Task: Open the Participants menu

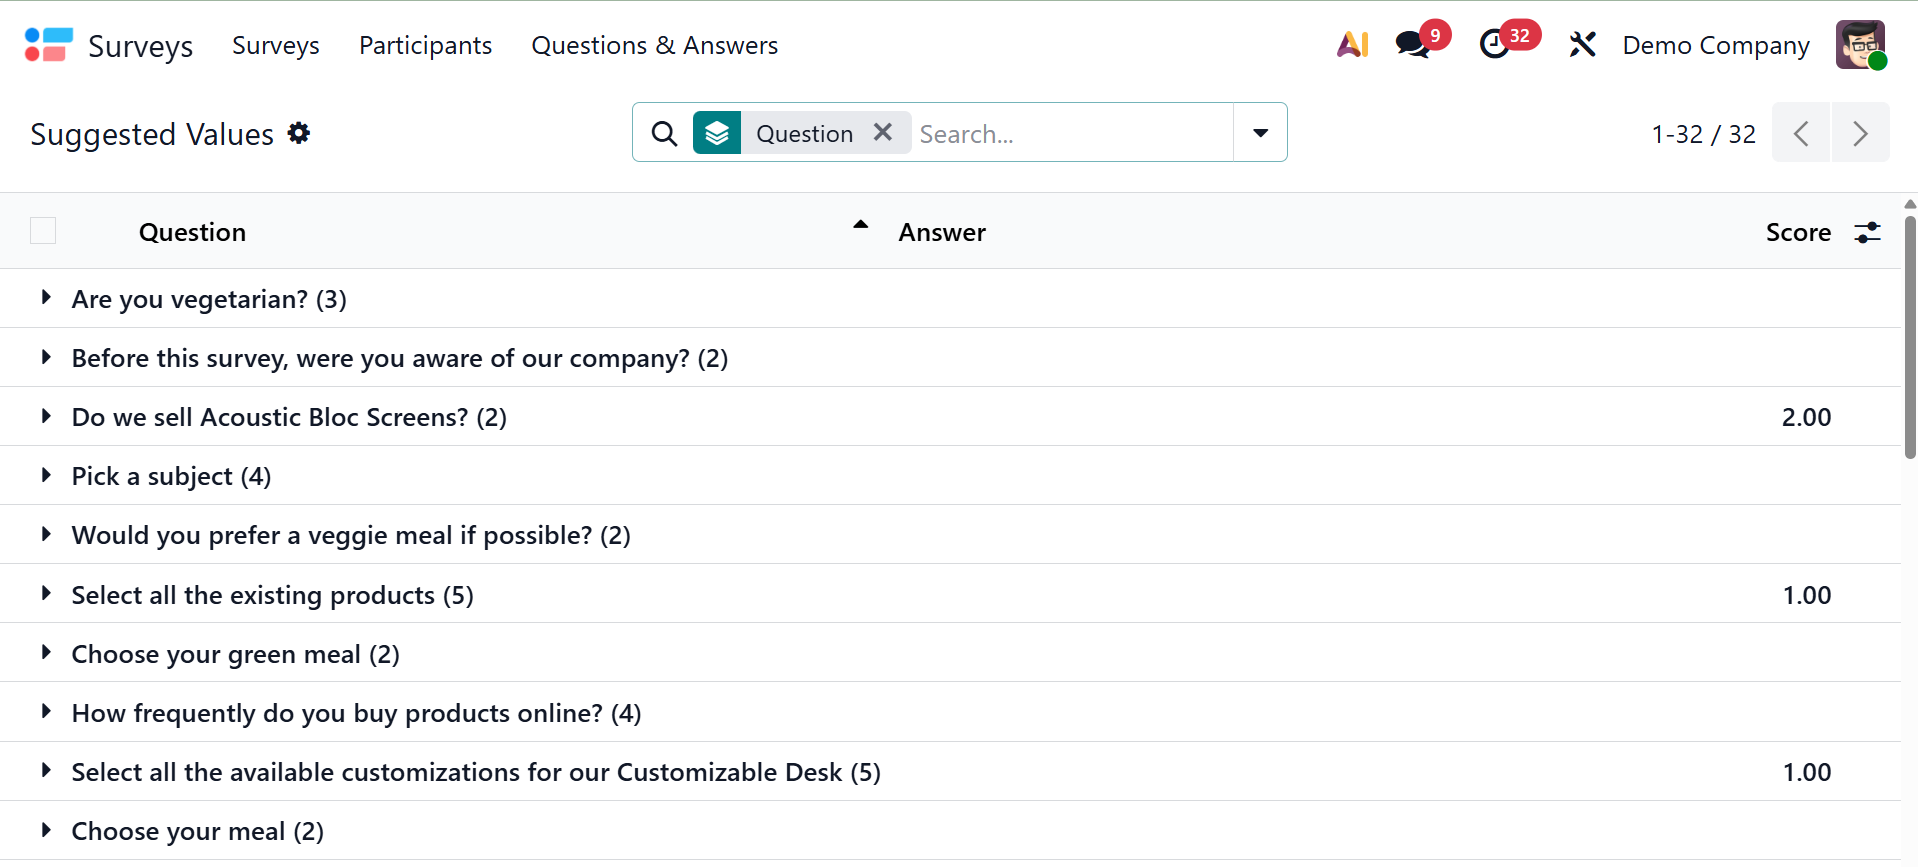Action: [425, 46]
